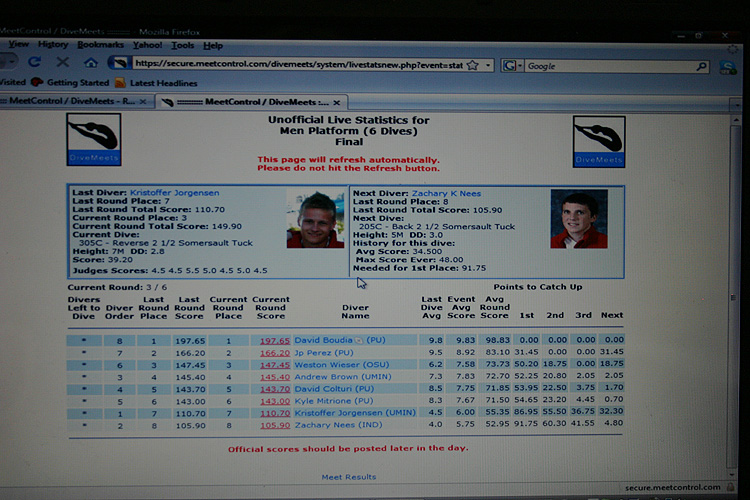
Task: Bookmark this page with the star icon
Action: (473, 65)
